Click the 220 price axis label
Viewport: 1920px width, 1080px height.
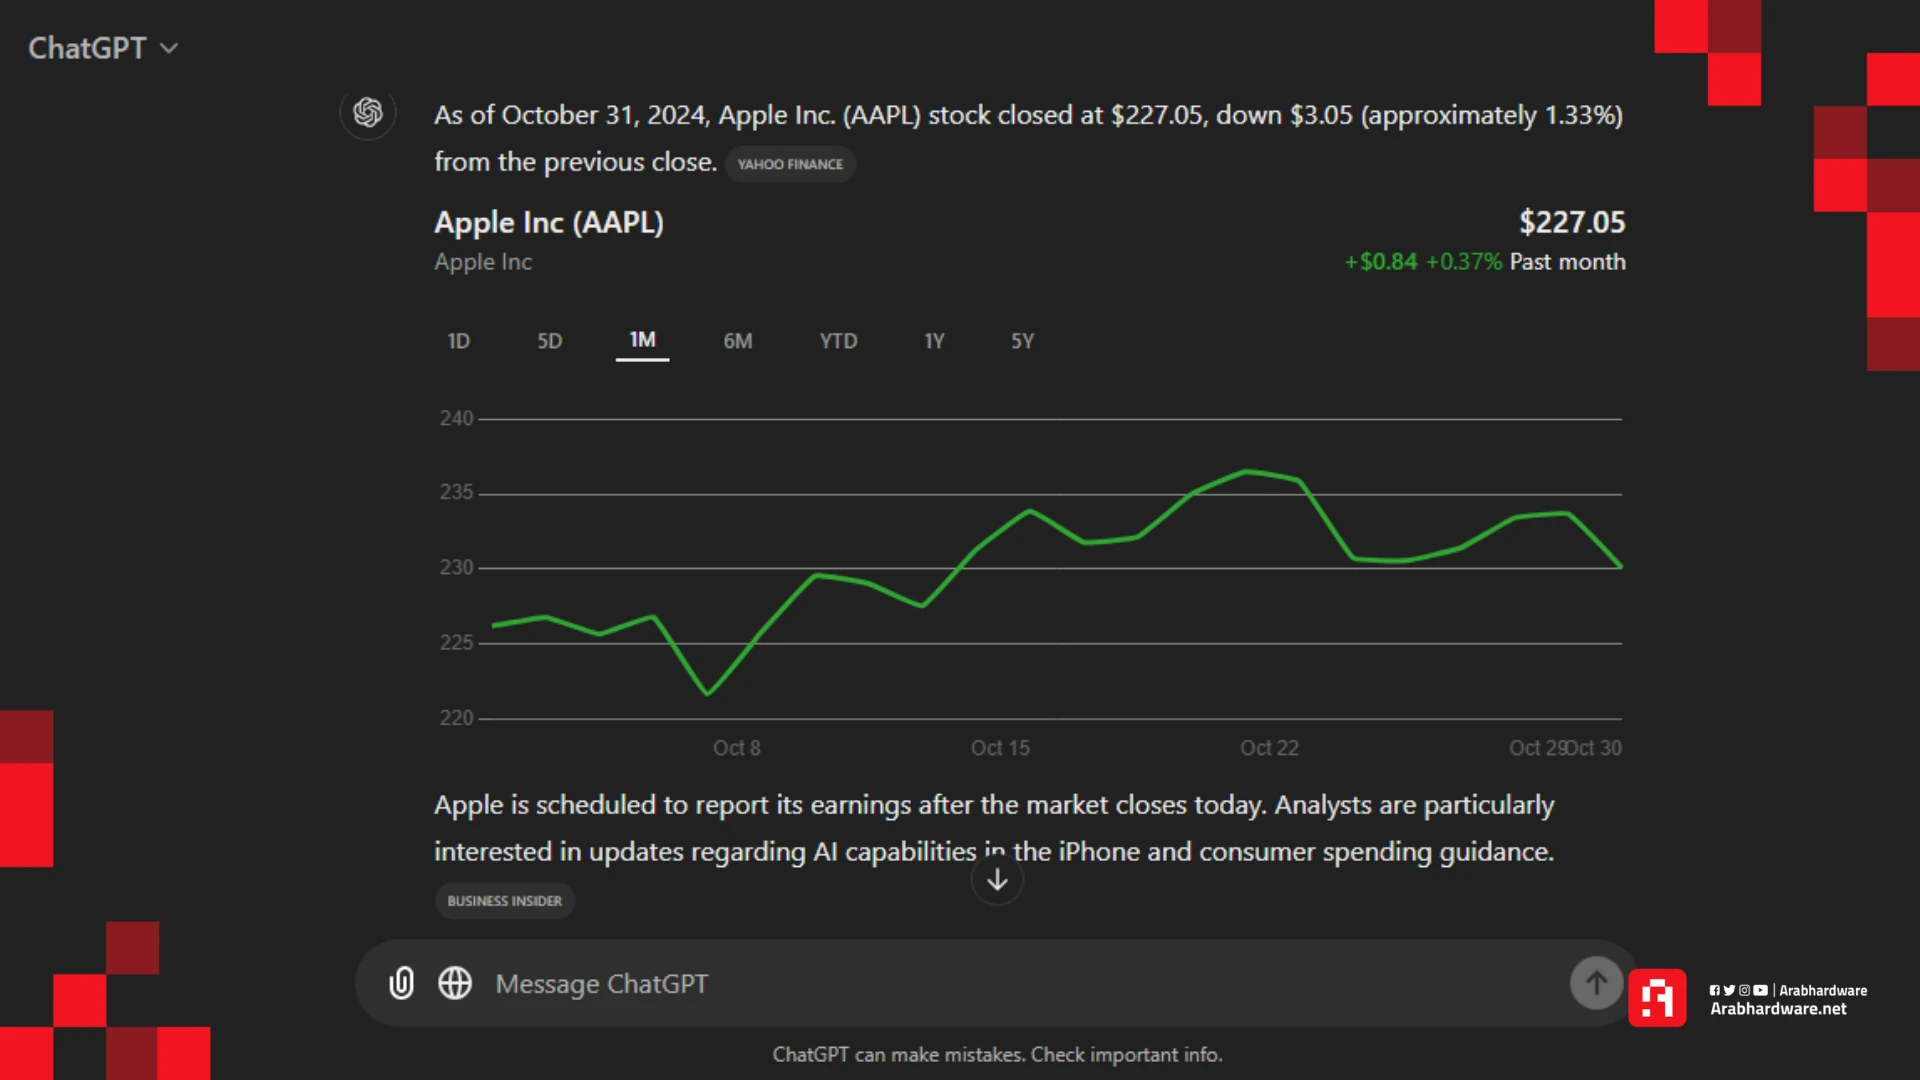456,718
